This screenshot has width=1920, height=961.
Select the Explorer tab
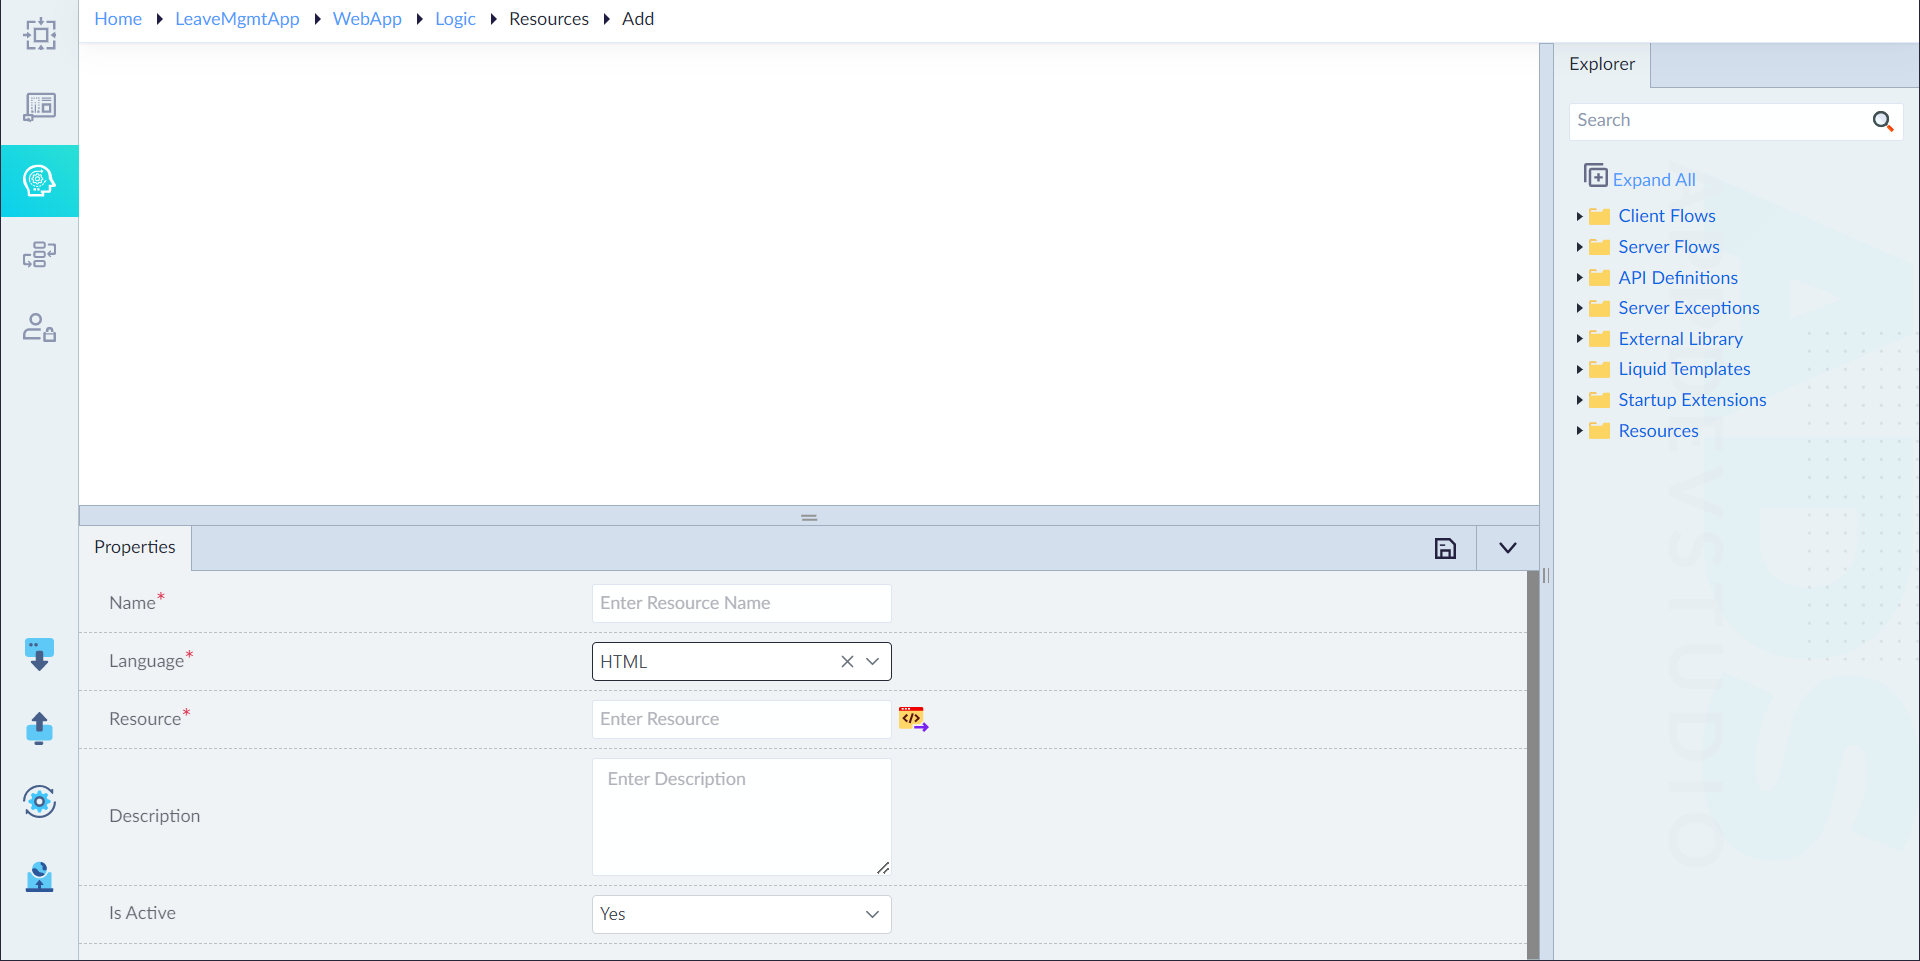[x=1601, y=64]
